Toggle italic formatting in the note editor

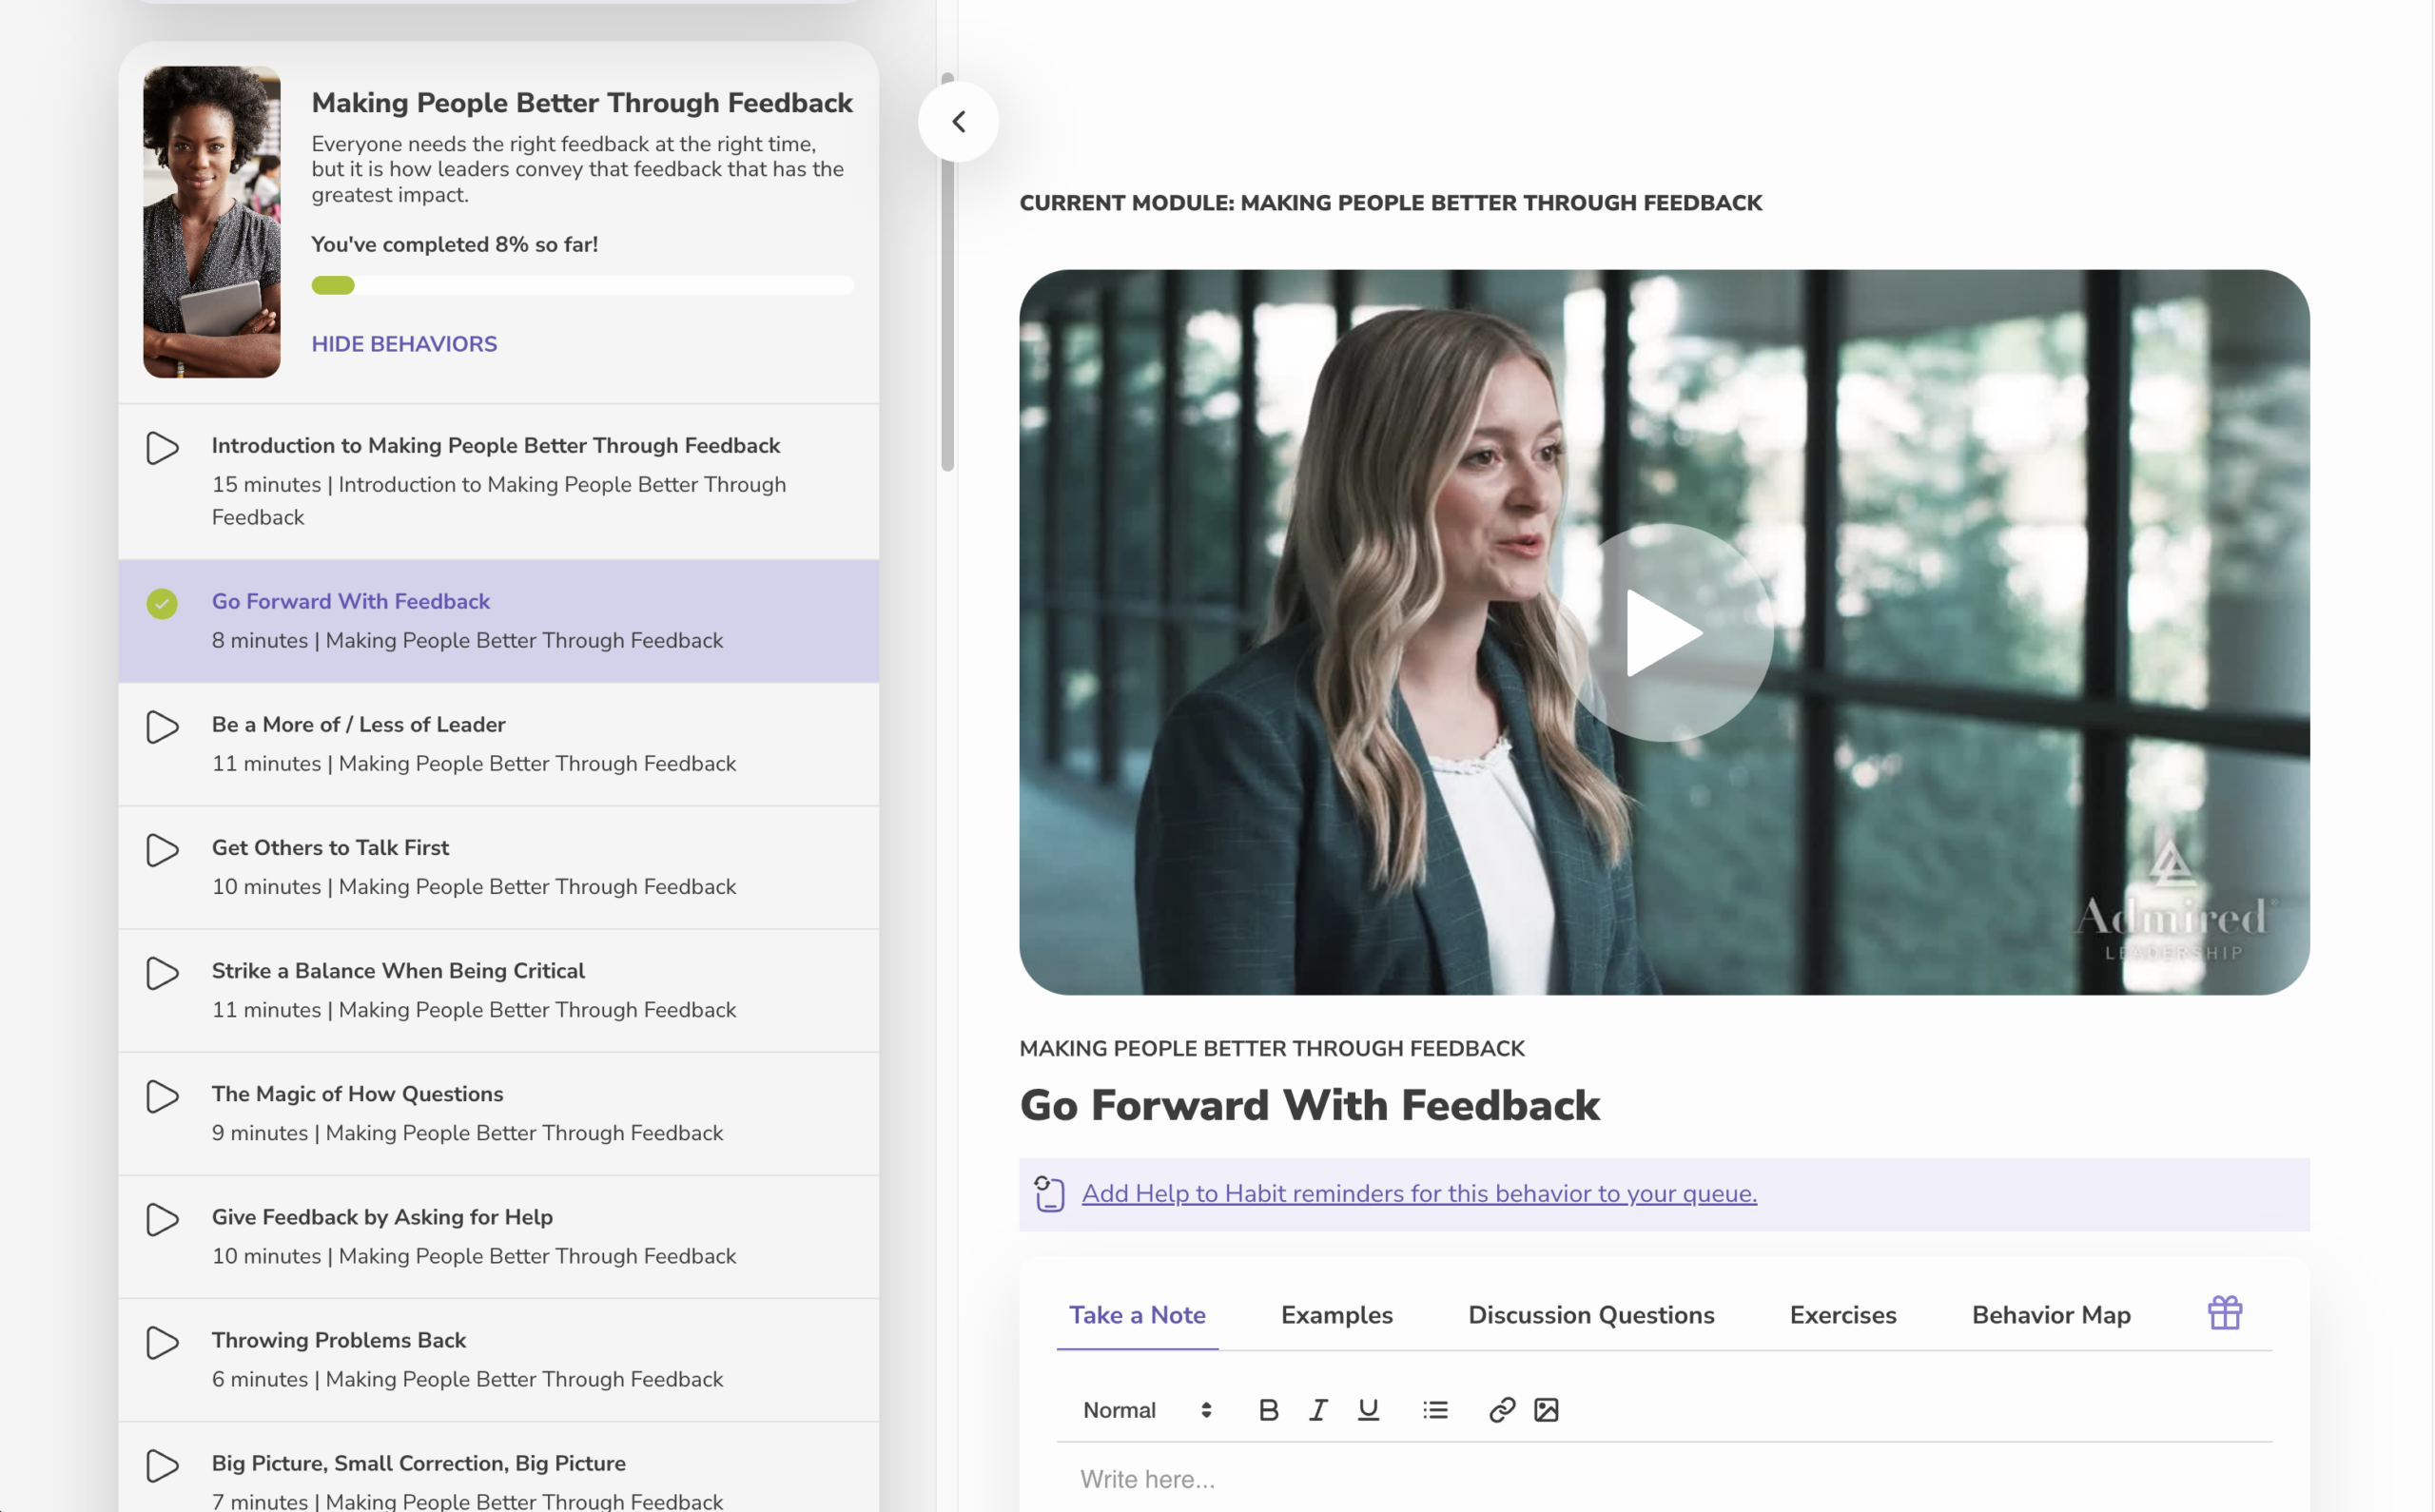[1318, 1410]
